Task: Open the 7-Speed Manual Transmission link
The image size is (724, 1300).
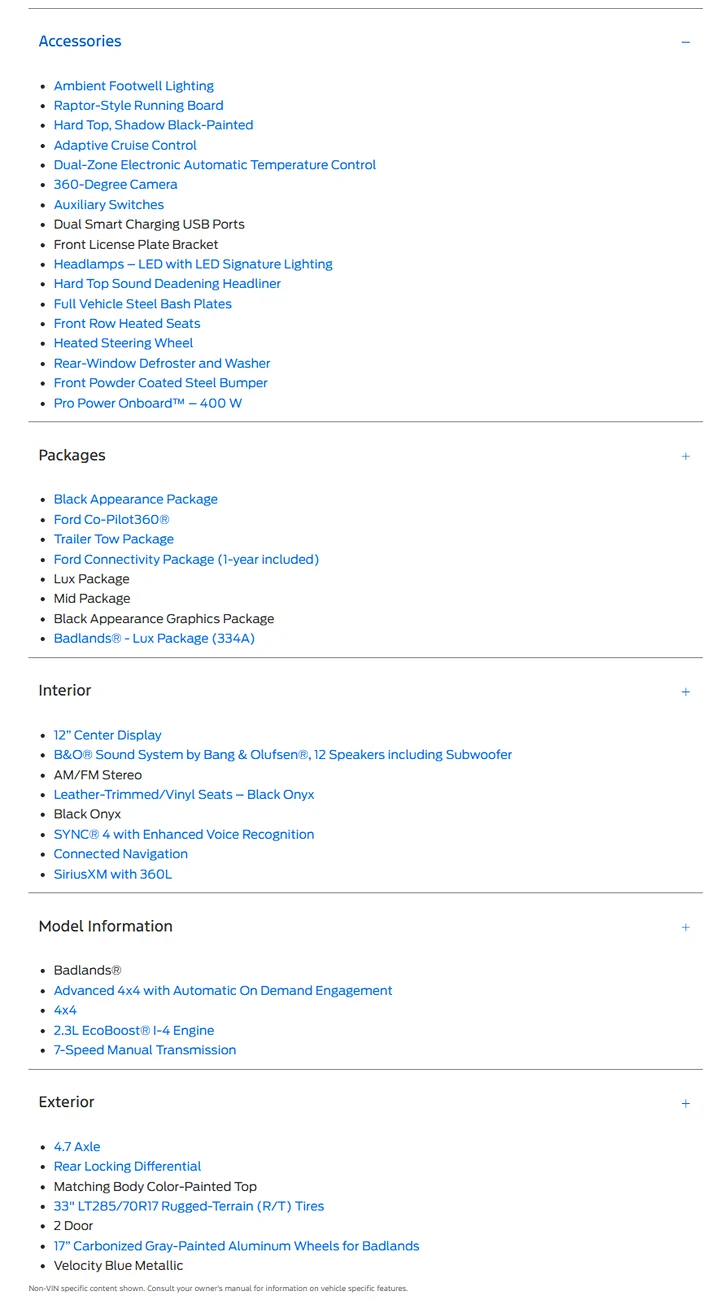Action: pyautogui.click(x=145, y=1050)
